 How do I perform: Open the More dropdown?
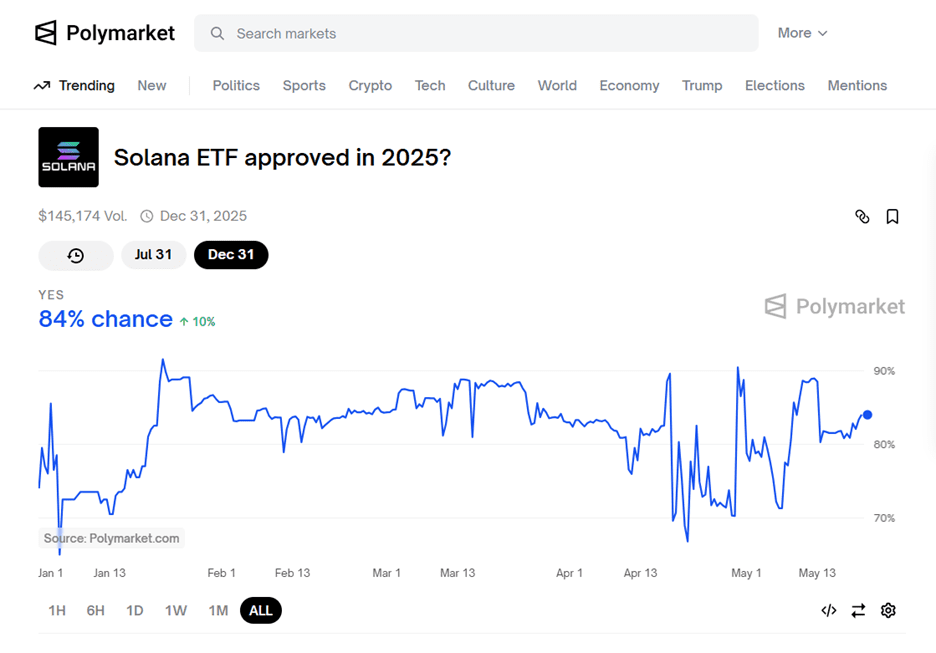click(802, 32)
